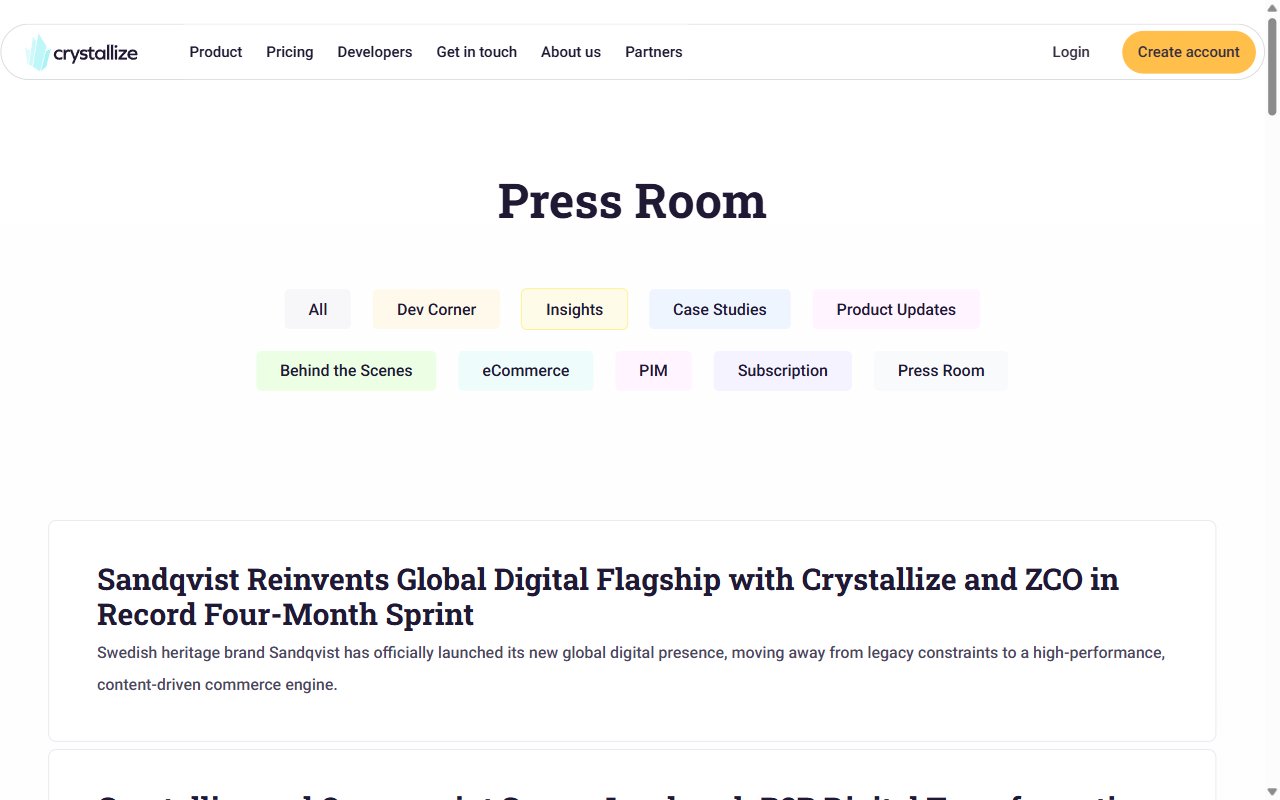The image size is (1280, 800).
Task: Go to Pricing page
Action: point(290,52)
